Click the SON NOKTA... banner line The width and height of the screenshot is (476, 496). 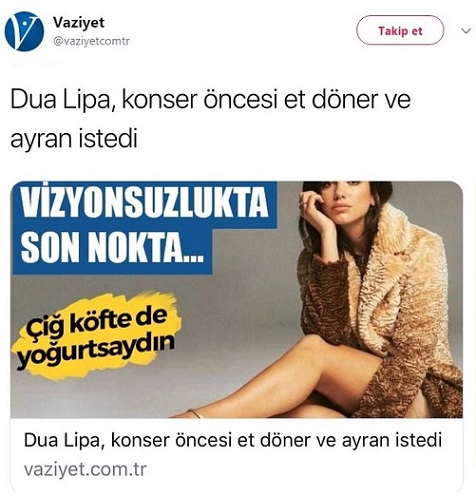112,249
